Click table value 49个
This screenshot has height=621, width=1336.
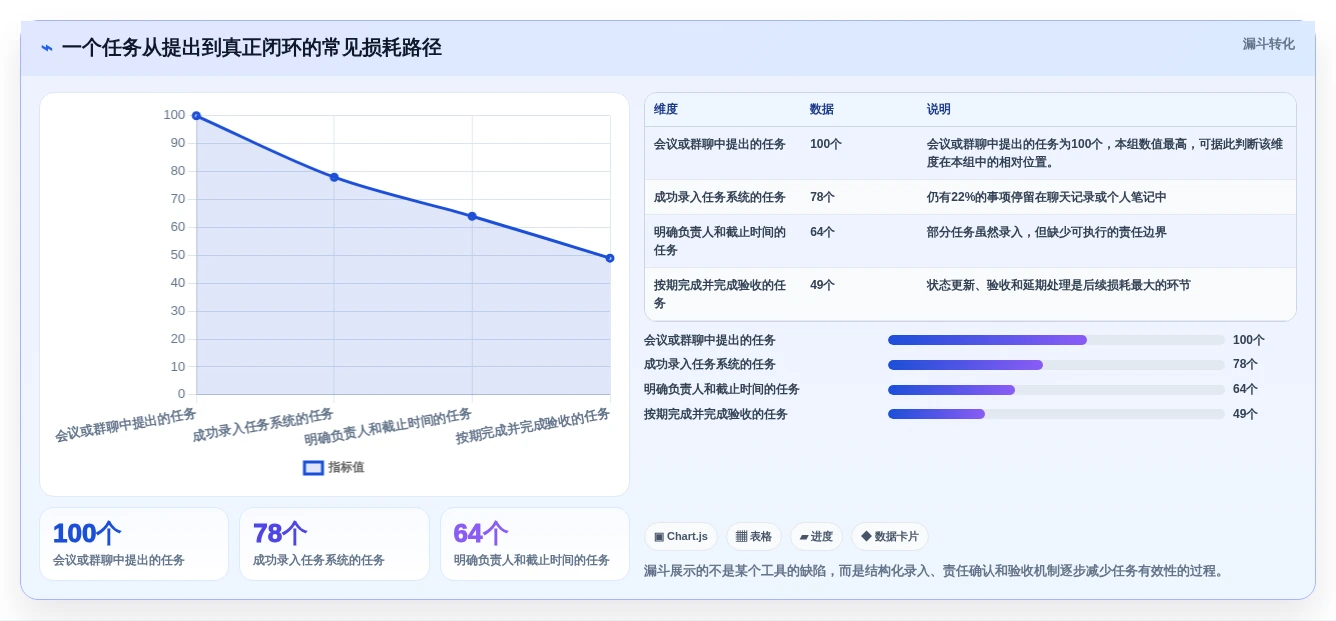click(822, 285)
